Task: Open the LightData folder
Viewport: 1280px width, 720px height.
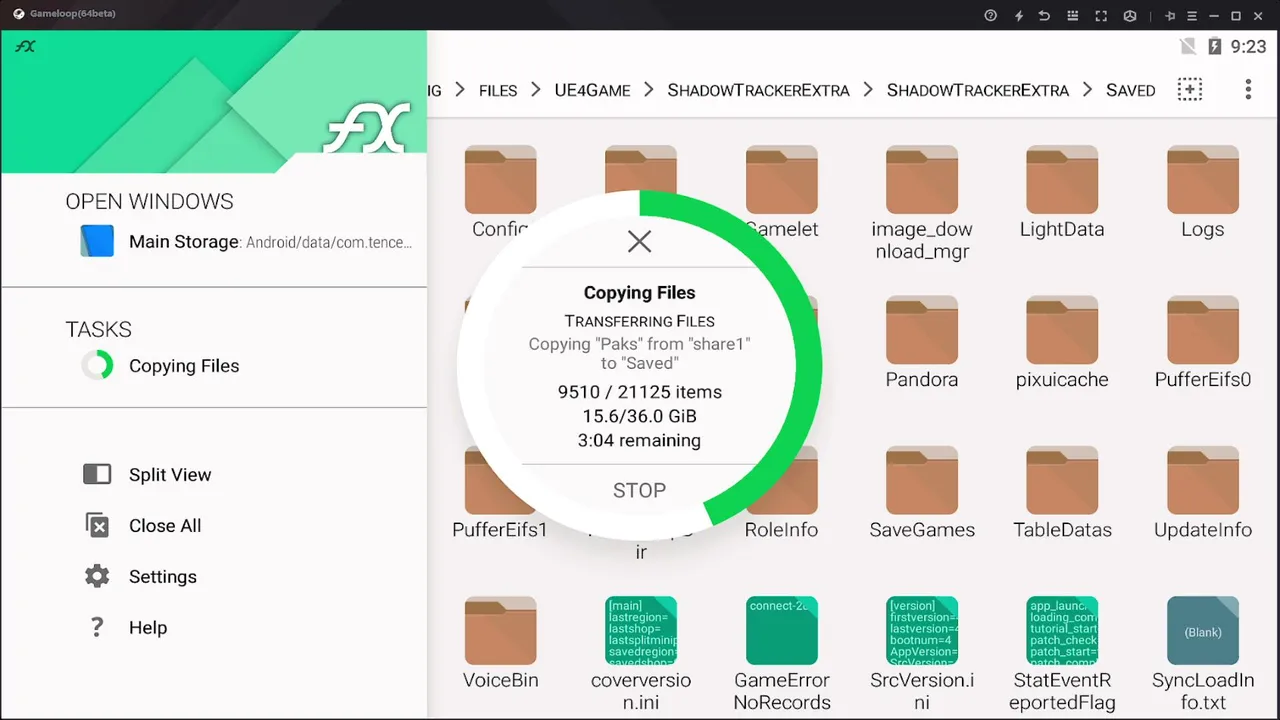Action: 1062,192
